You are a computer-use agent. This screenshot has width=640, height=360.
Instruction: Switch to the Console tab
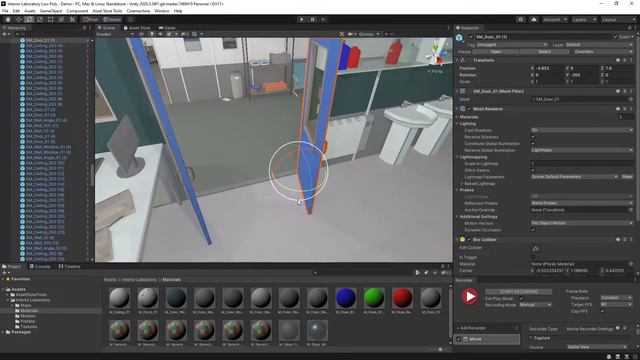click(x=40, y=266)
